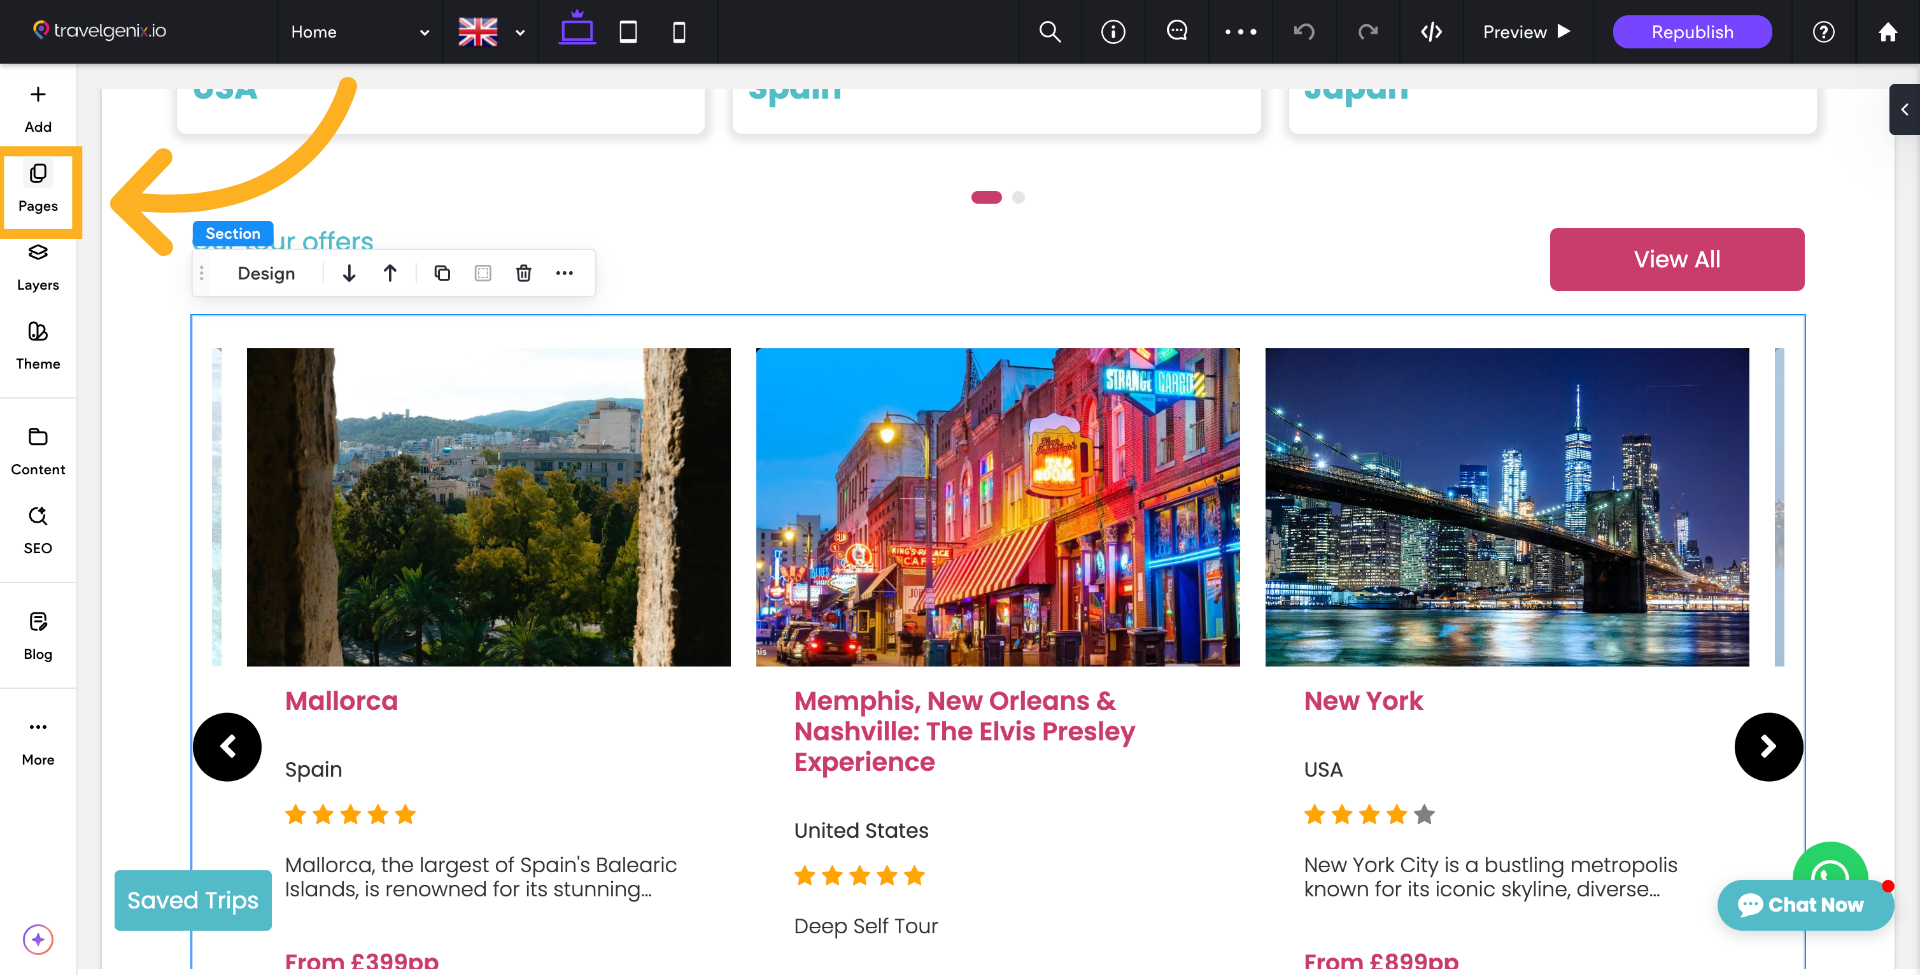Delete the section using trash icon

tap(523, 273)
